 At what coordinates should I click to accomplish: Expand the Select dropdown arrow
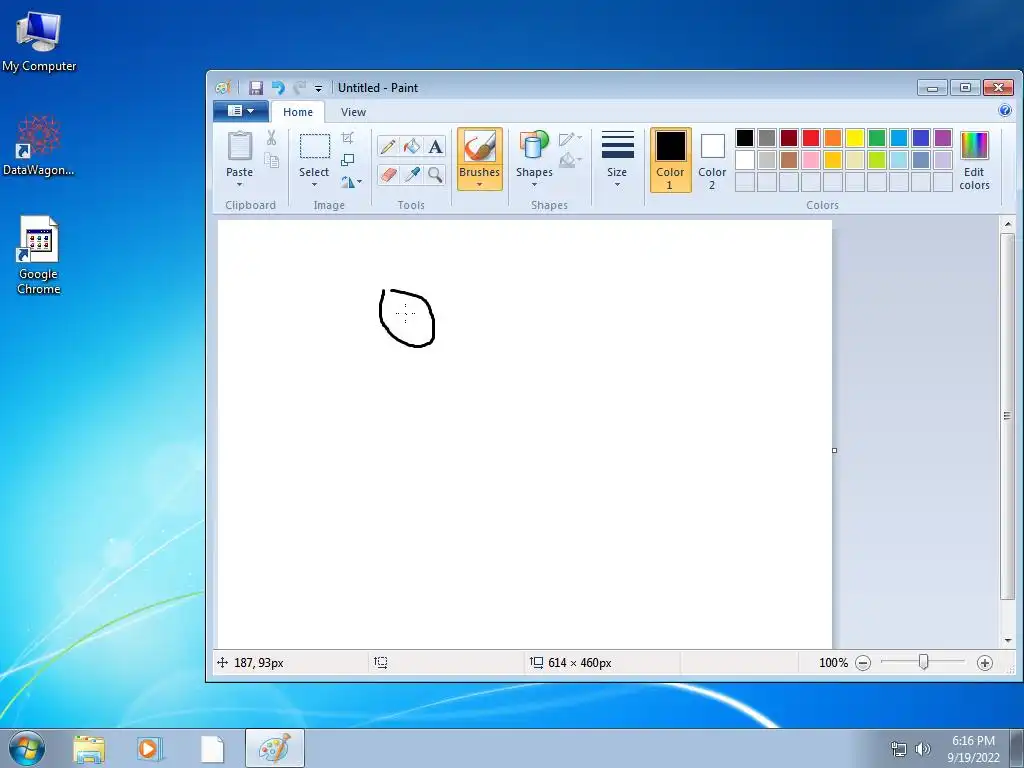[314, 185]
